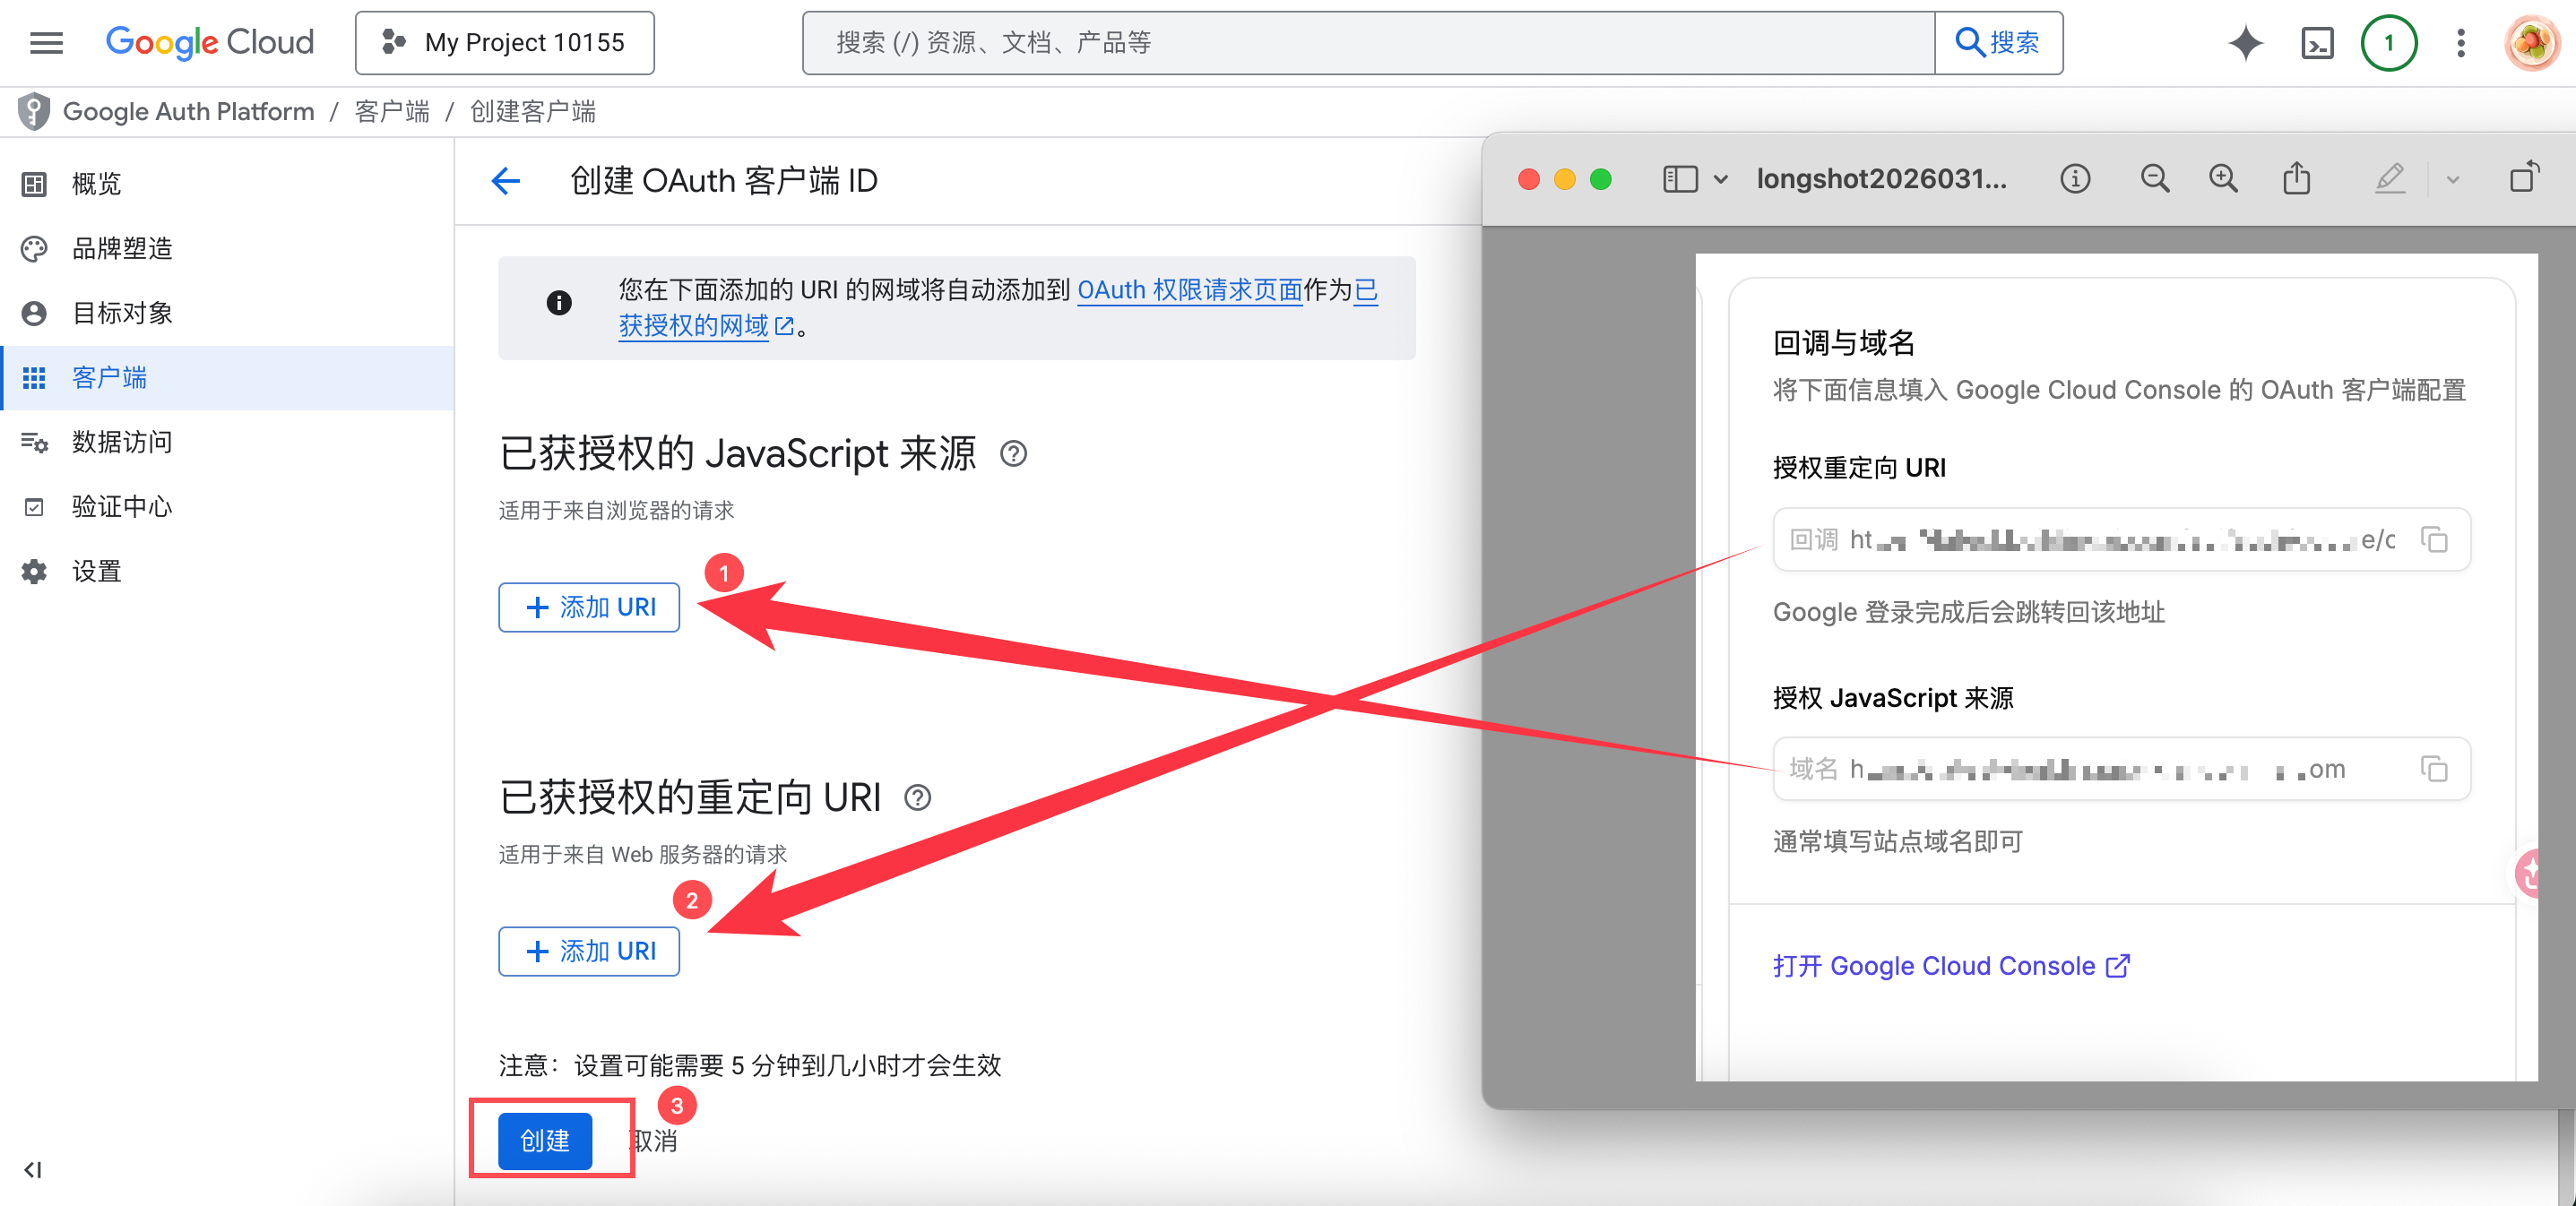Add a URI under JavaScript 来源
This screenshot has height=1206, width=2576.
pos(589,607)
